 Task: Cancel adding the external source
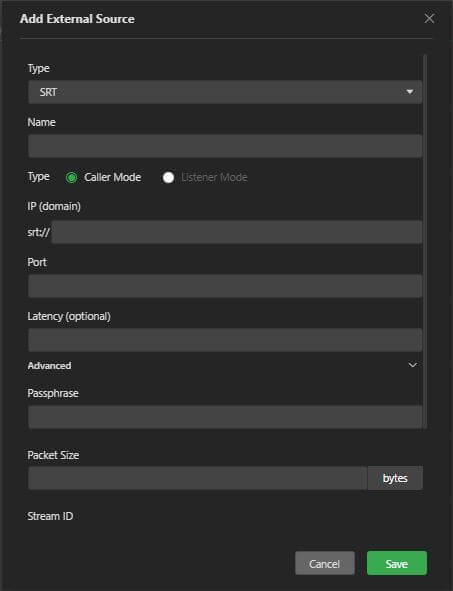click(324, 563)
